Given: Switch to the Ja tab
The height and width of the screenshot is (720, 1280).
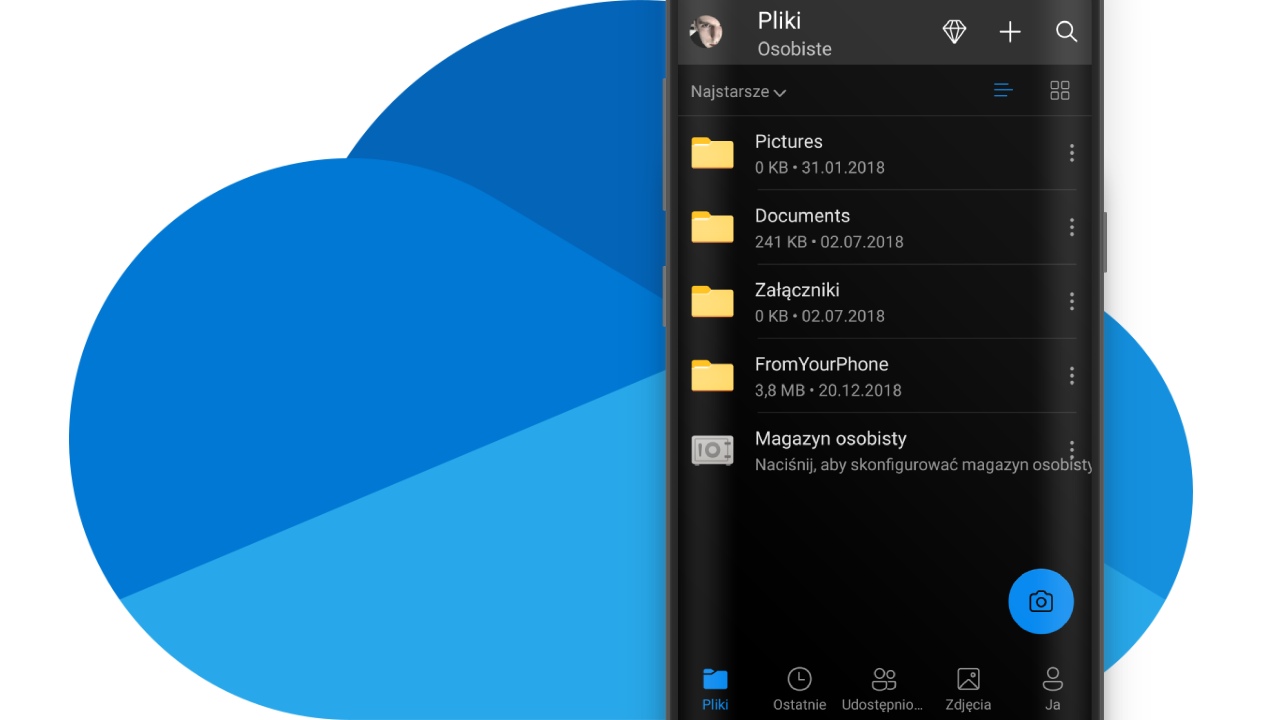Looking at the screenshot, I should pos(1052,689).
